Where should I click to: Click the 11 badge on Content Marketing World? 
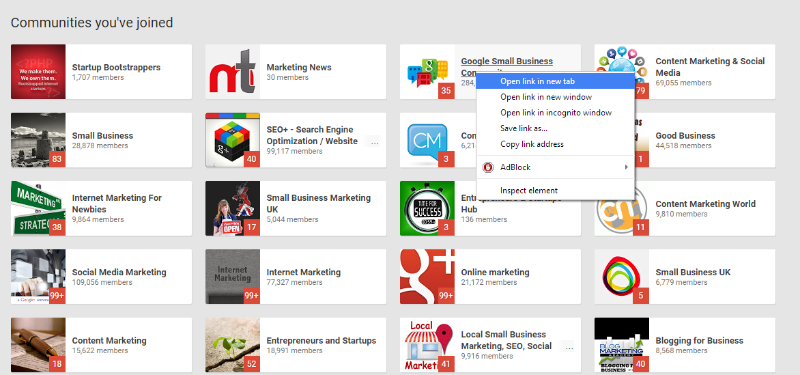641,228
